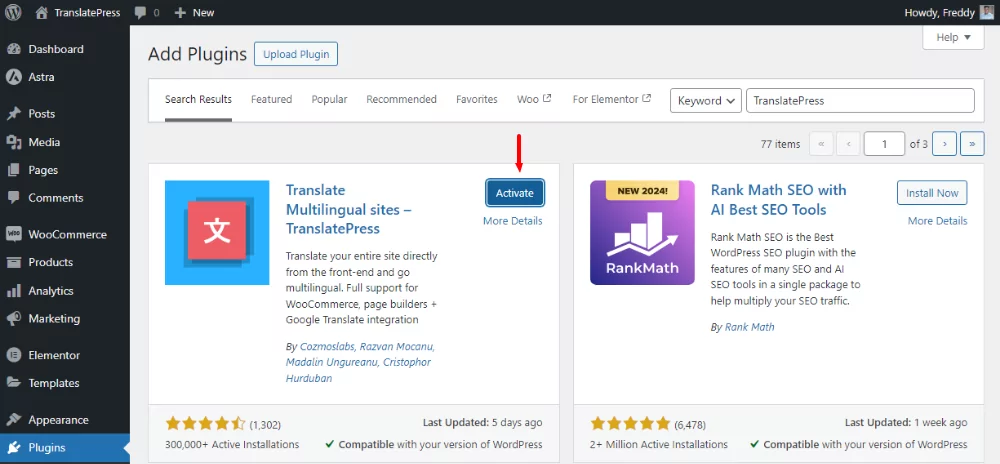This screenshot has width=1000, height=464.
Task: Open the Rank Math author link
Action: click(750, 327)
